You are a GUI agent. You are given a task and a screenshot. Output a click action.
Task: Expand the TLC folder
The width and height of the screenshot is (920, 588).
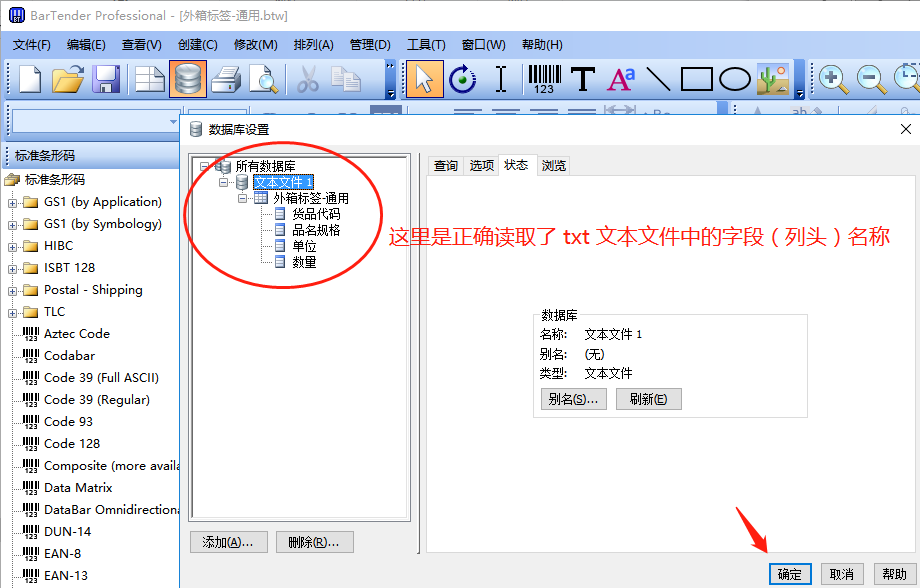point(12,313)
